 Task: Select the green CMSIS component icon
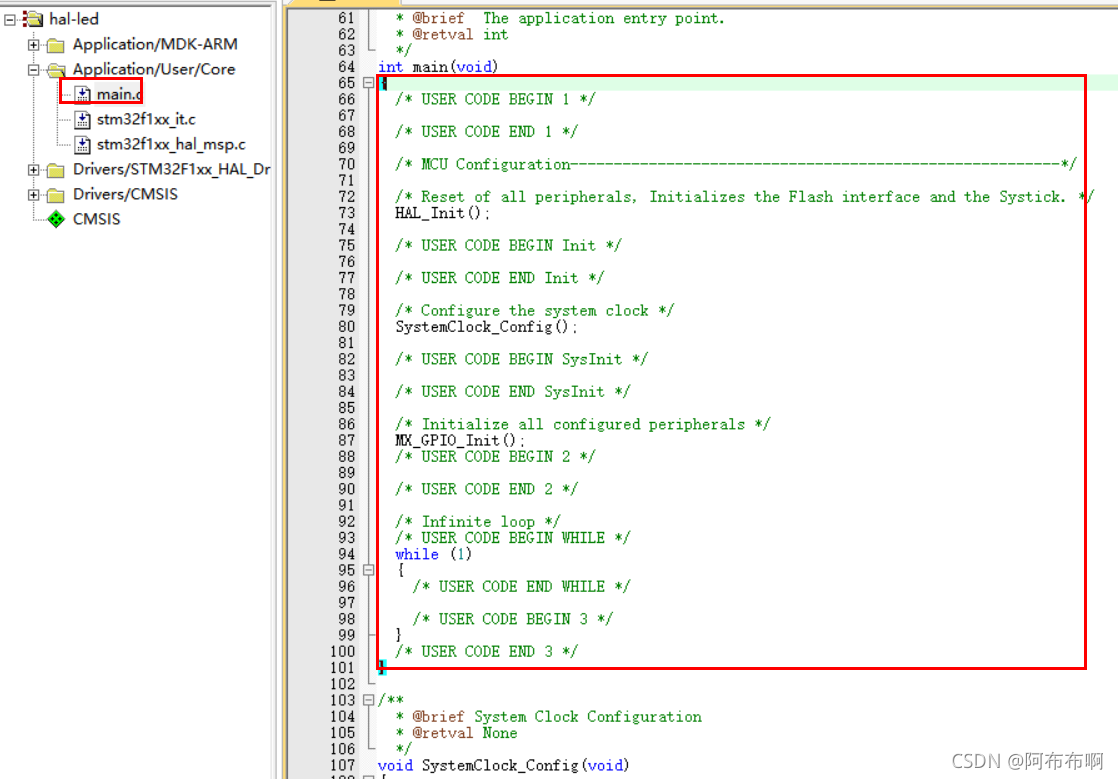pyautogui.click(x=56, y=219)
